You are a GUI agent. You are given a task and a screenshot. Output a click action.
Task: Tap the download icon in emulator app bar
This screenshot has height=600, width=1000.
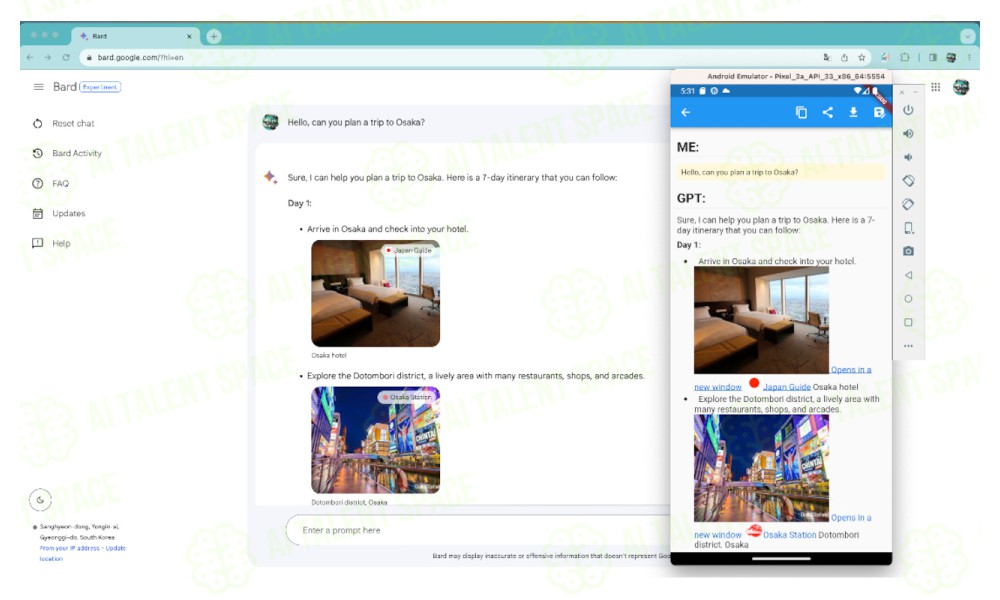[853, 112]
